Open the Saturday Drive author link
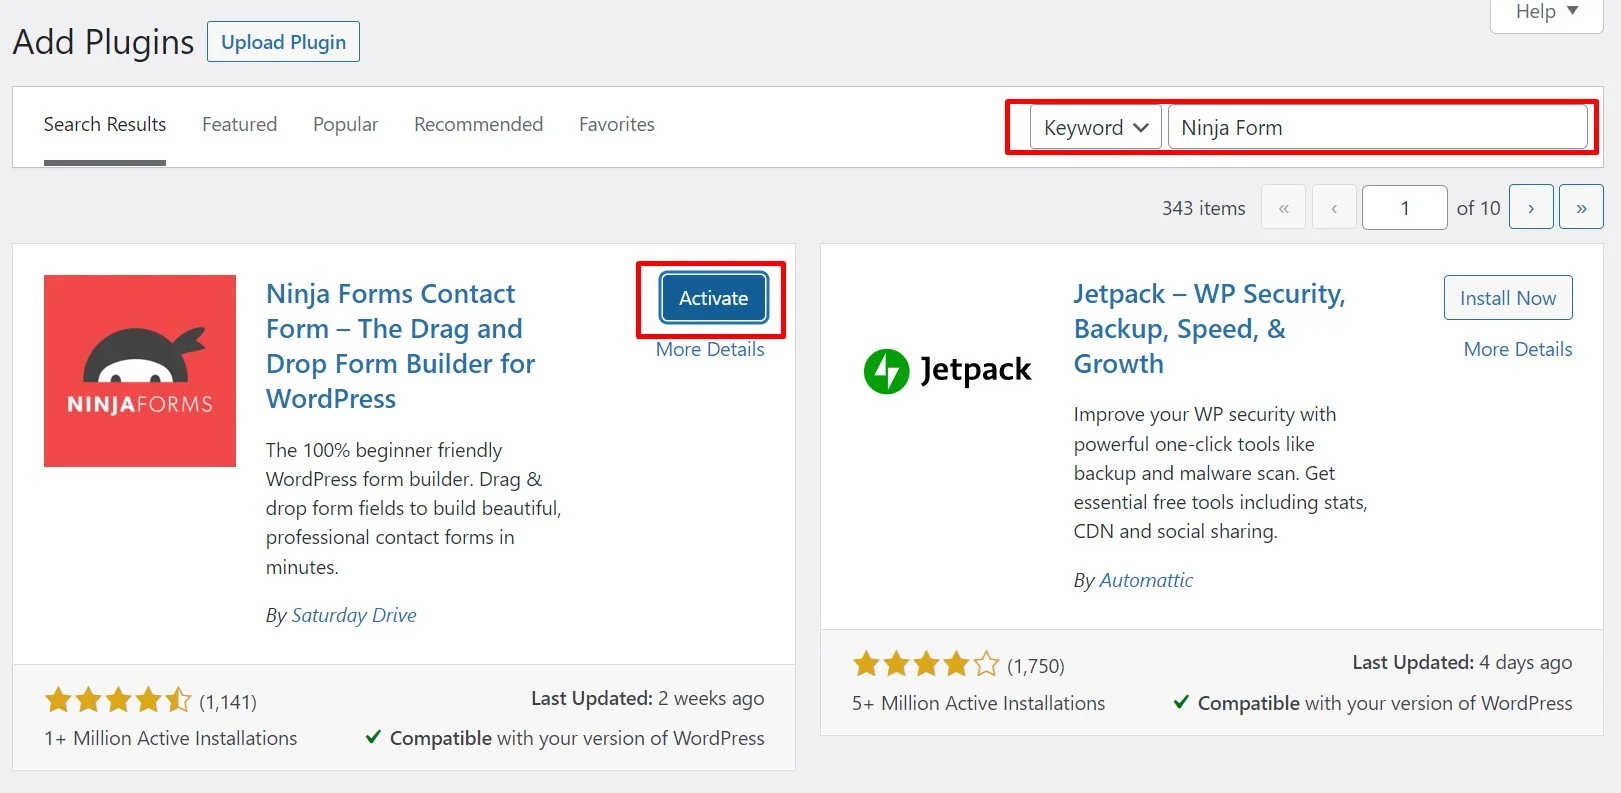This screenshot has width=1621, height=793. [354, 615]
